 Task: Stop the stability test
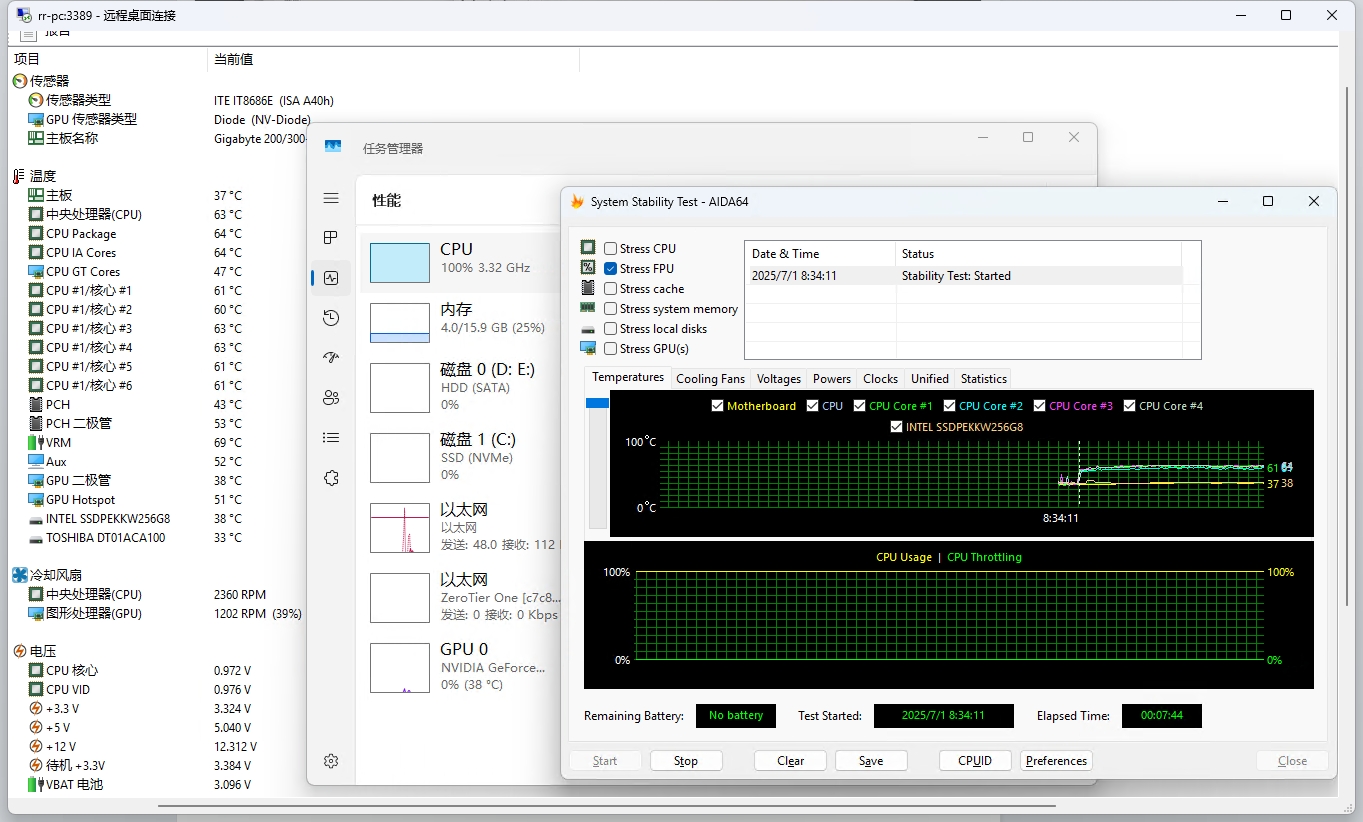pos(686,761)
